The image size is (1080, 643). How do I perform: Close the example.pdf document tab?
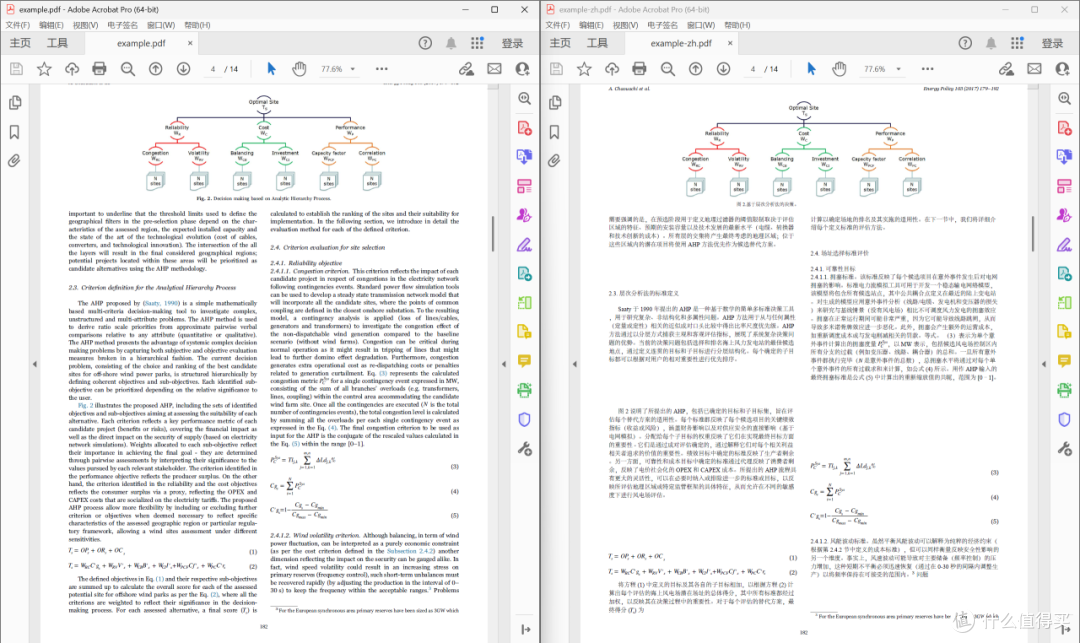point(190,43)
